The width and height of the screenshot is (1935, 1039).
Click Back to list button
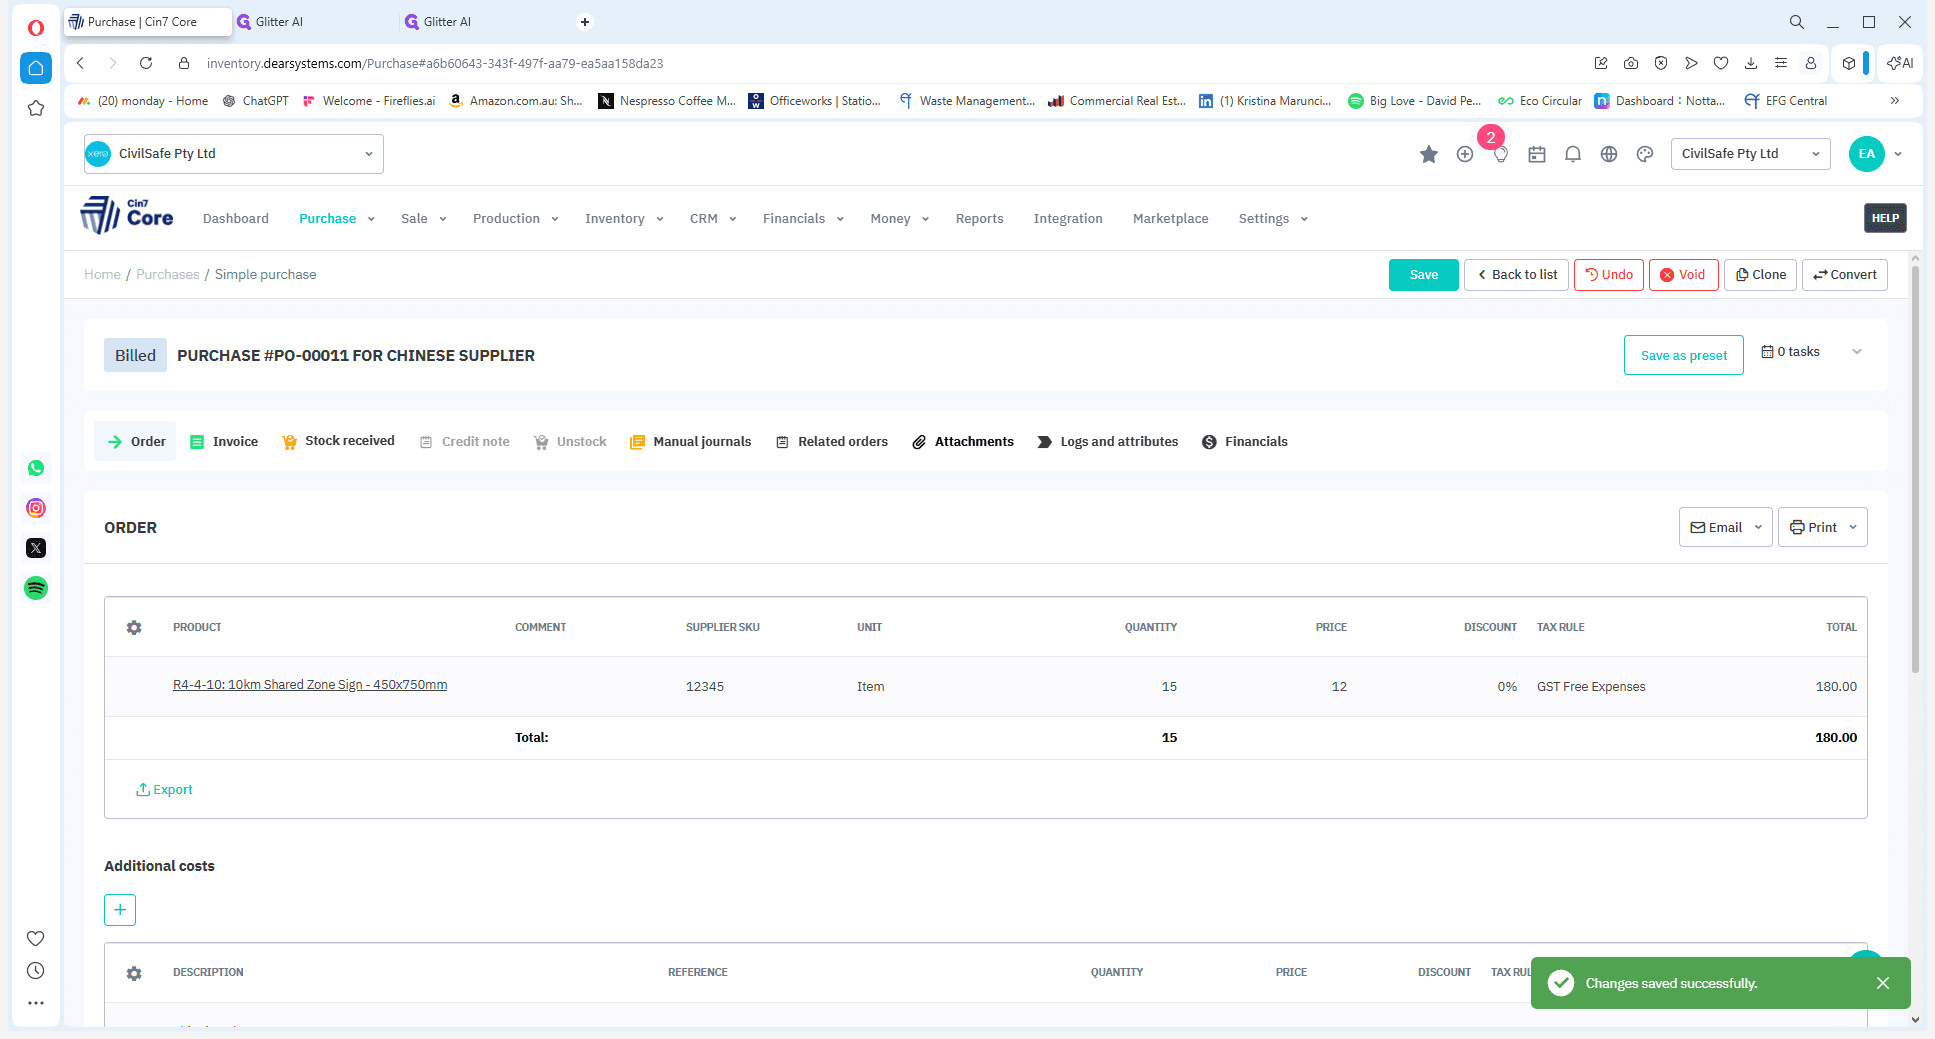(1516, 275)
